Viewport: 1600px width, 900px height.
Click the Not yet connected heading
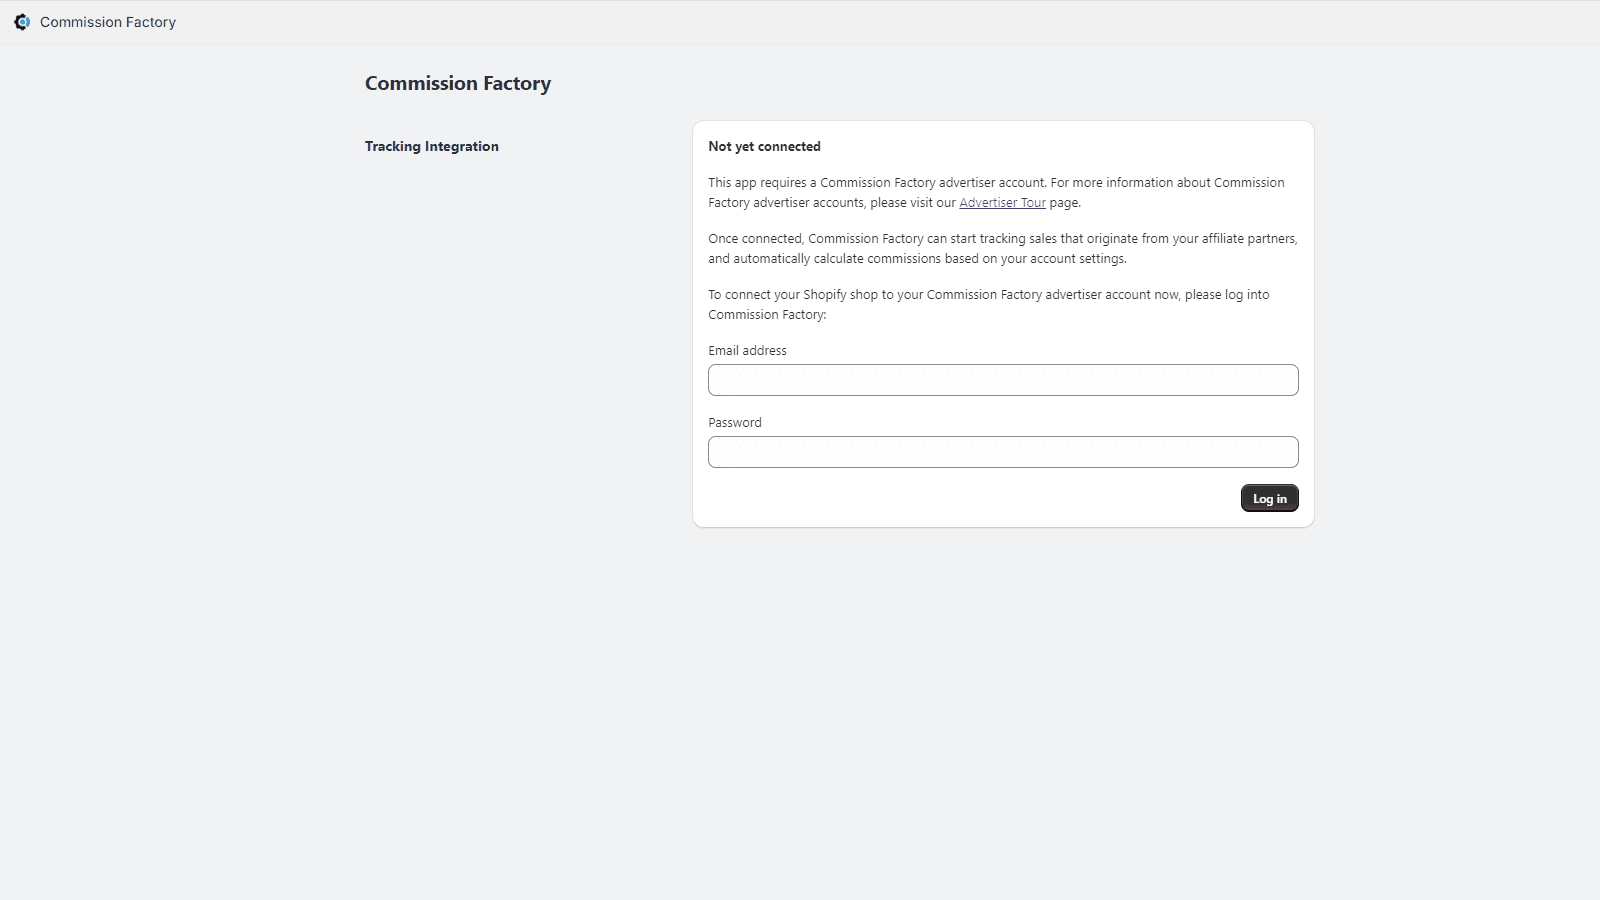(764, 146)
